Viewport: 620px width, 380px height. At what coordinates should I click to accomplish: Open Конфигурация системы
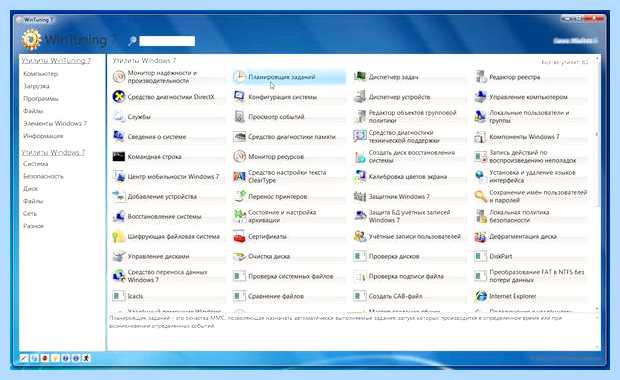pos(289,97)
